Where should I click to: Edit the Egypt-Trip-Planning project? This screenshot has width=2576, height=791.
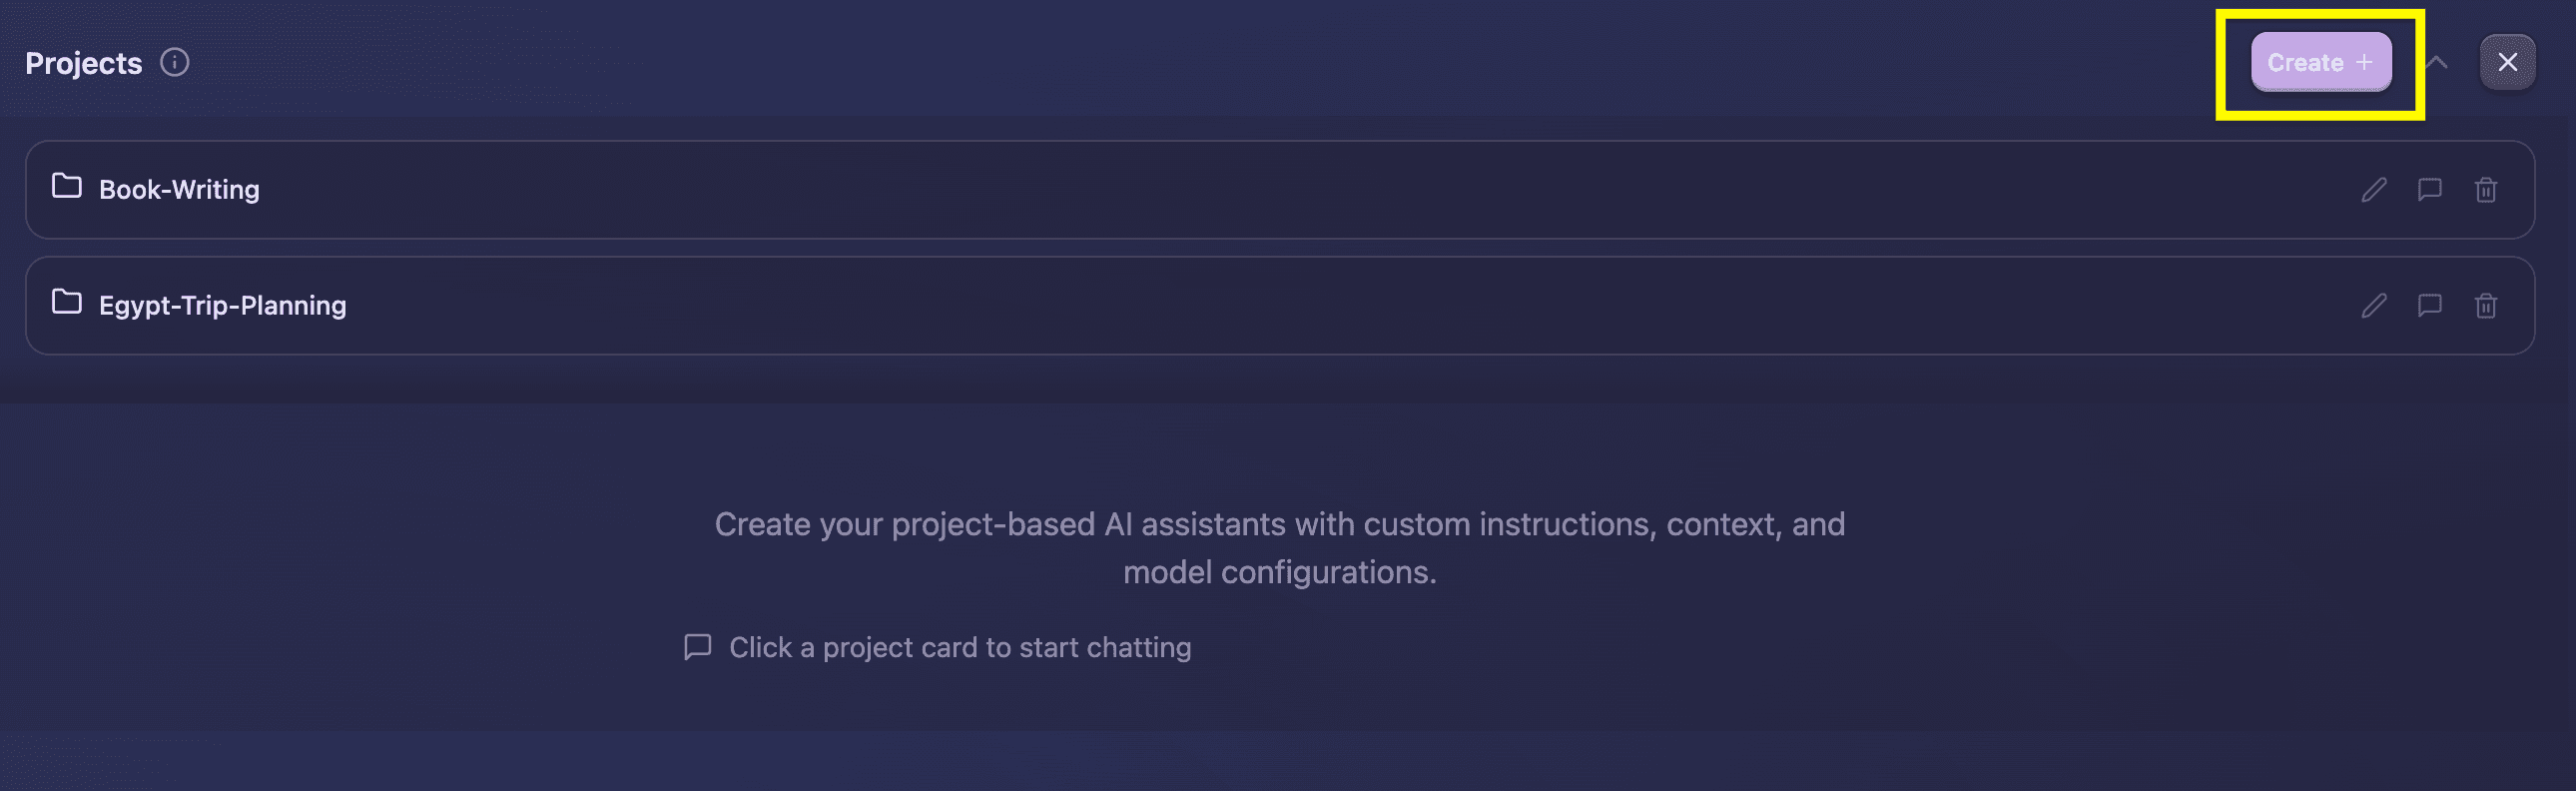2374,306
